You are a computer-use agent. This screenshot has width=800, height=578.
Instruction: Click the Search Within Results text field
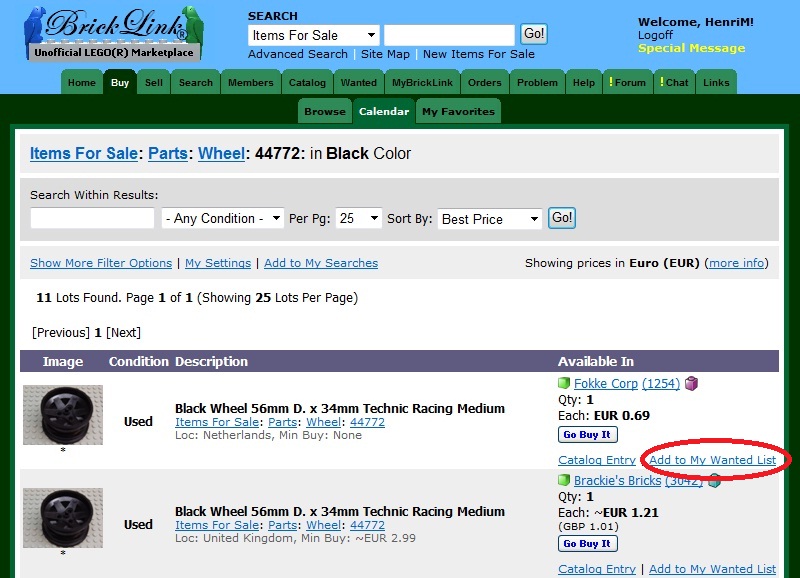pos(92,218)
